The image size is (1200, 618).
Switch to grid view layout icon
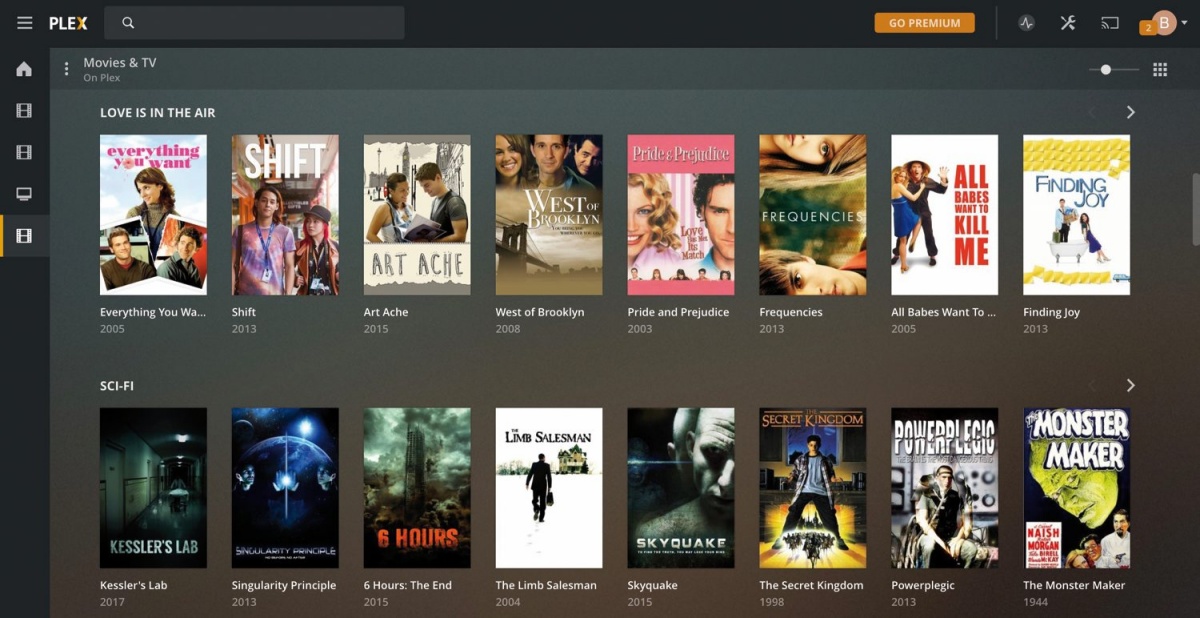coord(1160,69)
